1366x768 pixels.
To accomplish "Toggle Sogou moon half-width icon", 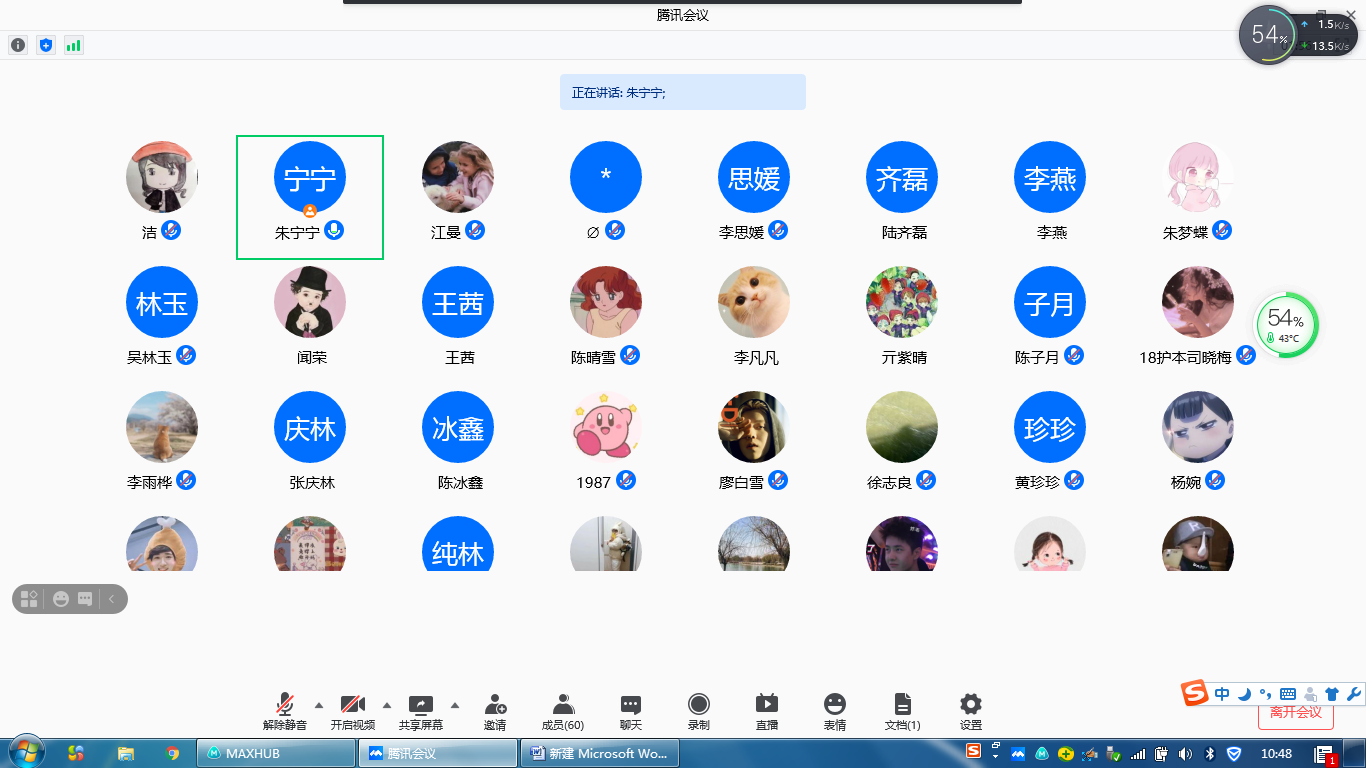I will [x=1244, y=694].
